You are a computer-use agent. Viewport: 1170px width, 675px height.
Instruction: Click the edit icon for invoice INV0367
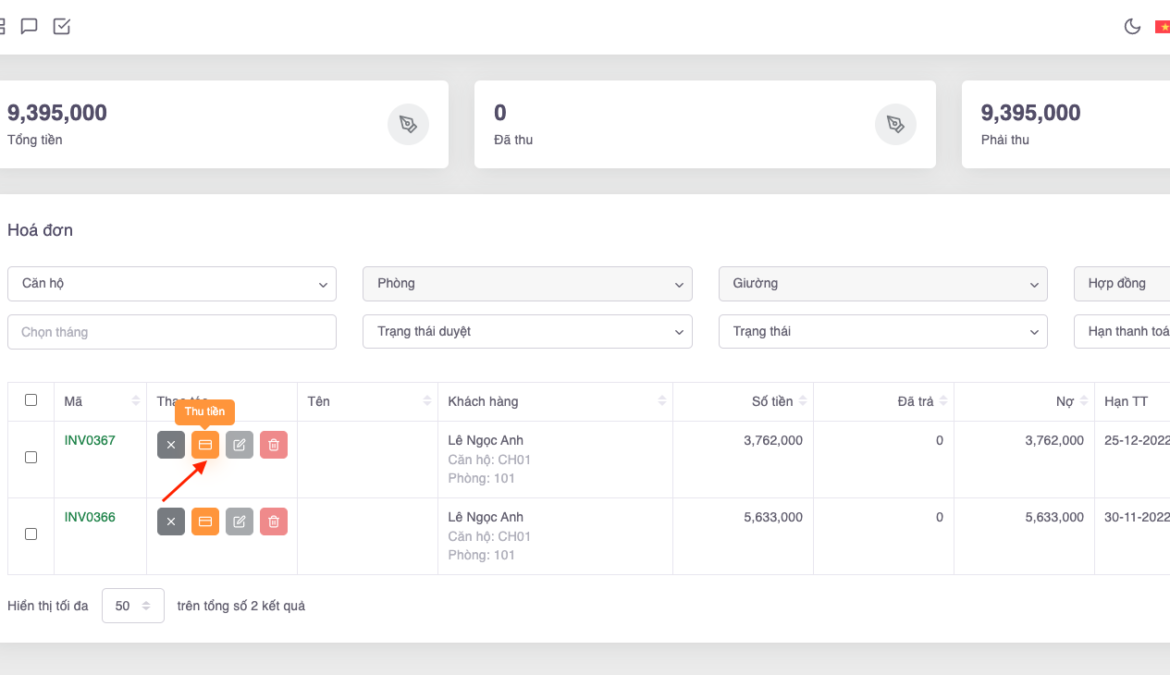[239, 445]
